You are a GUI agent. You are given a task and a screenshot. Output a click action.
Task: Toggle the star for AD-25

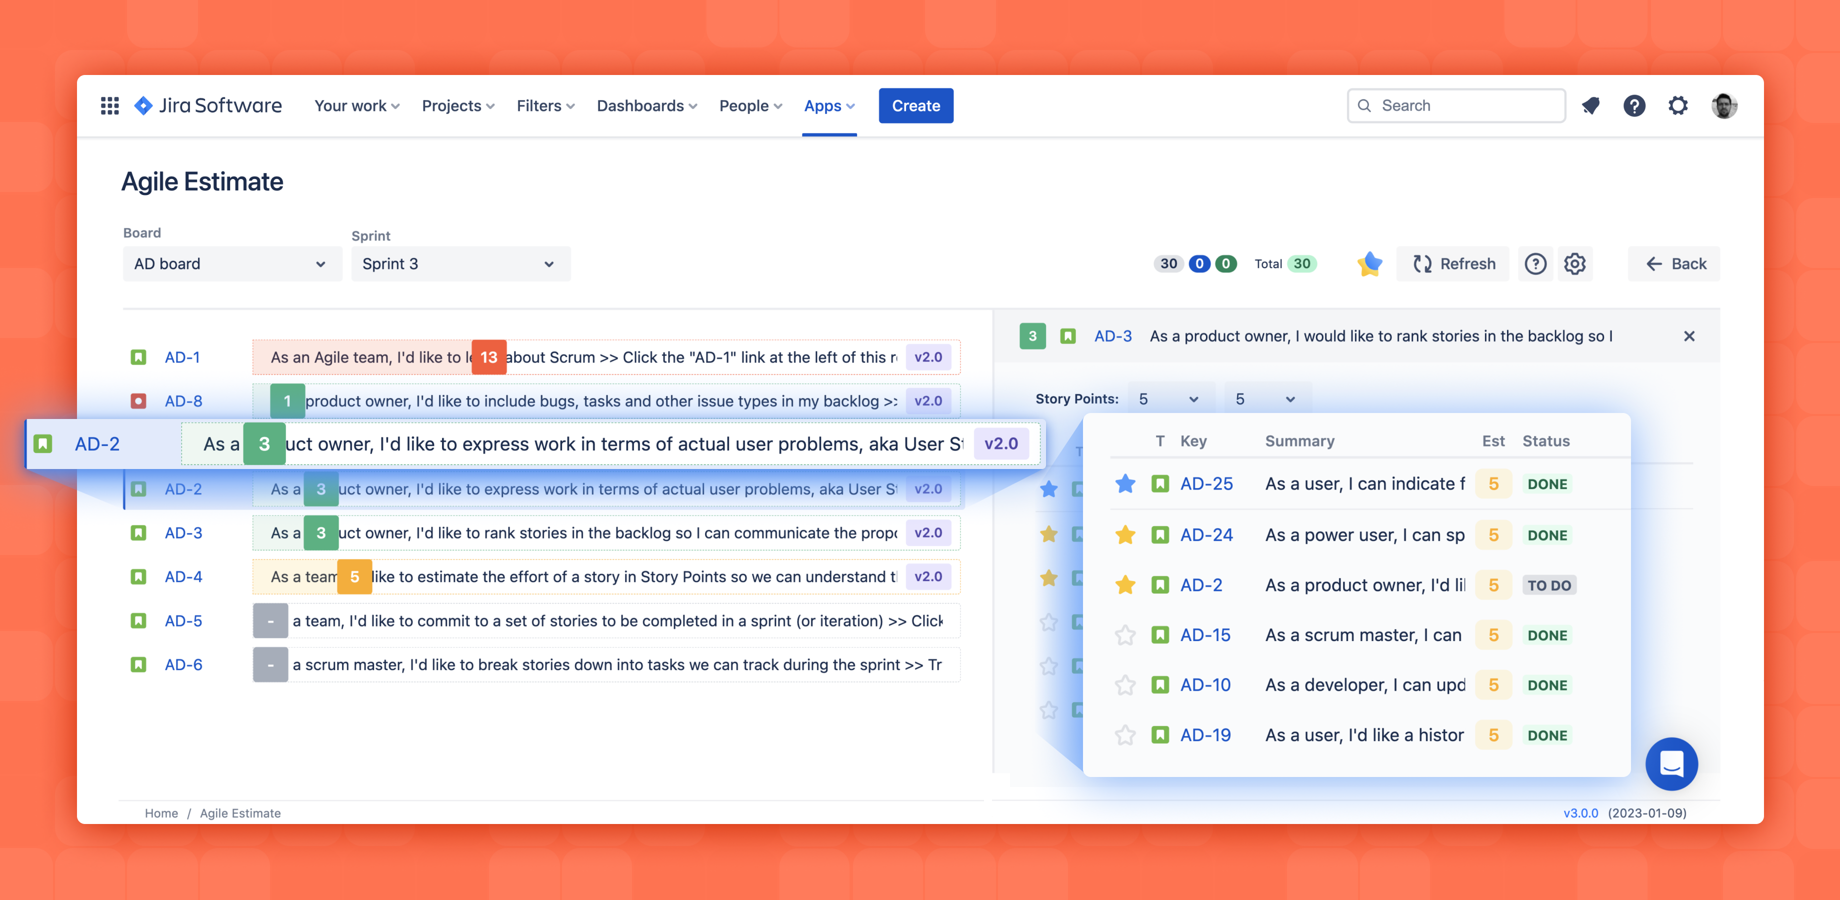tap(1125, 484)
